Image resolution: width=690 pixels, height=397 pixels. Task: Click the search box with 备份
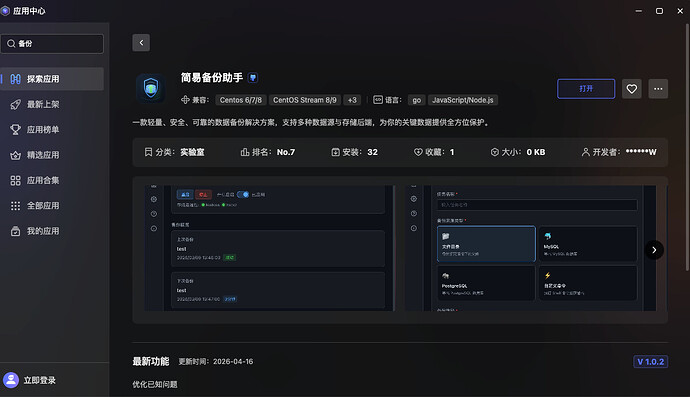[x=52, y=44]
